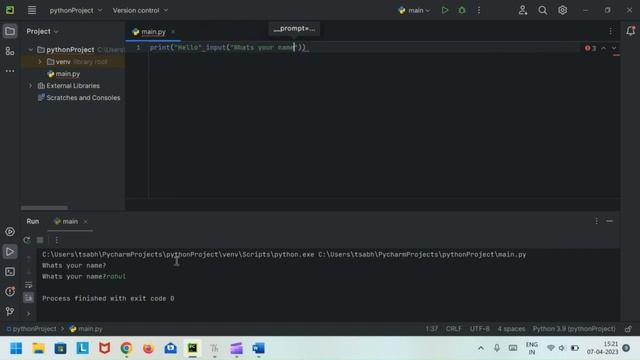Open Project view options dropdown
This screenshot has width=640, height=360.
coord(42,31)
